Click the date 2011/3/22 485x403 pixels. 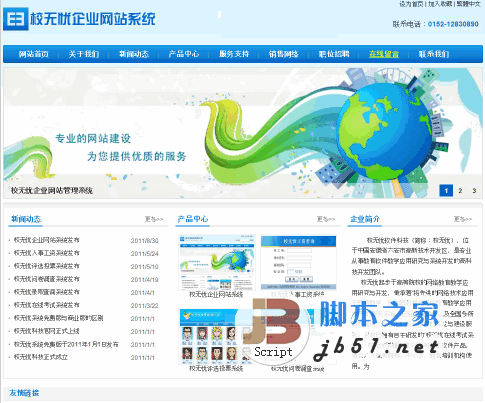pyautogui.click(x=145, y=306)
